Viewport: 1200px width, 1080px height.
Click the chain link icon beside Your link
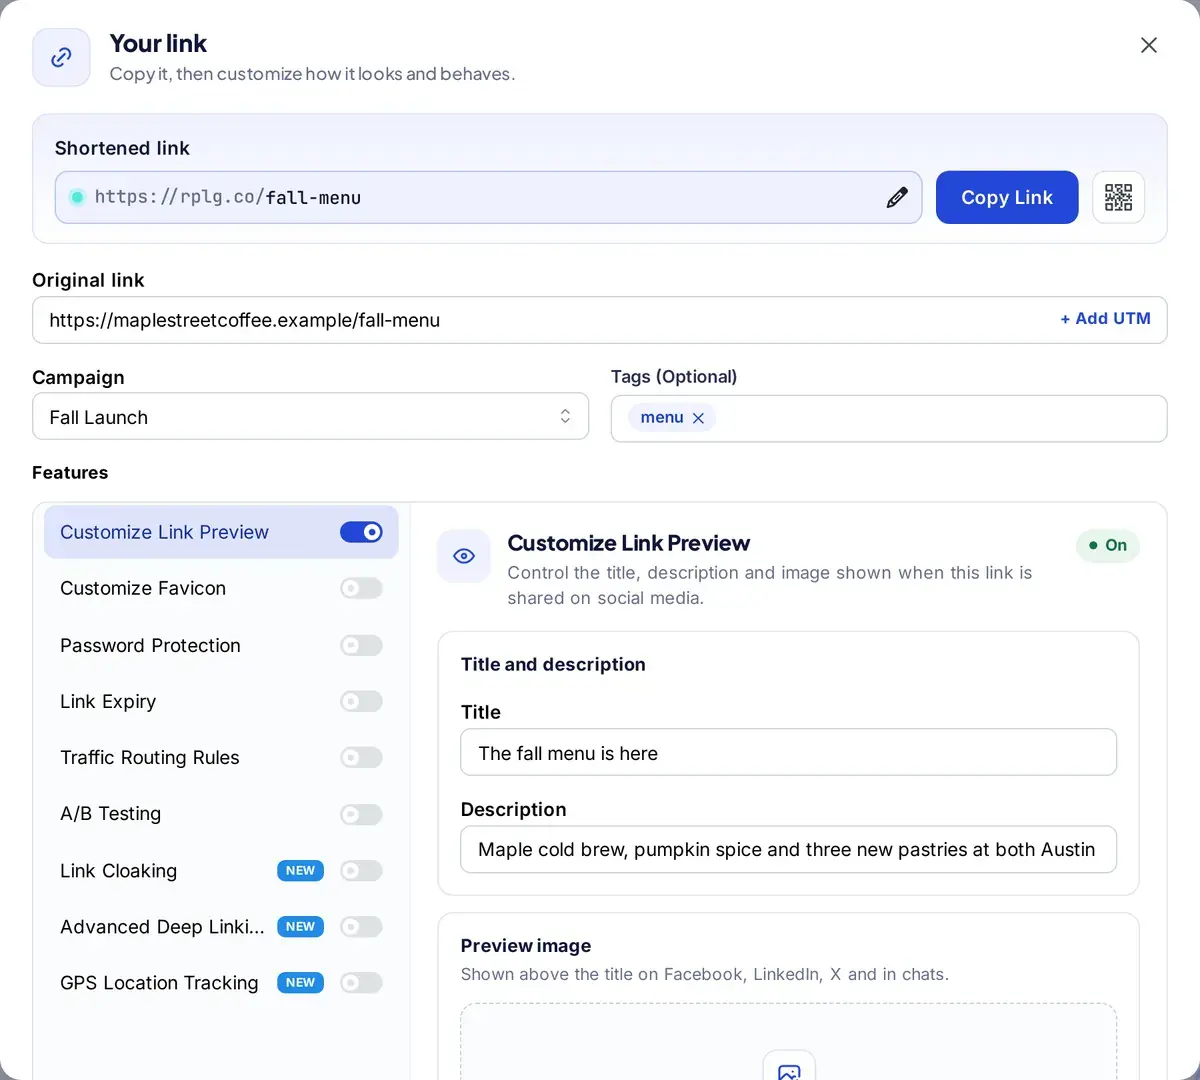pos(62,57)
